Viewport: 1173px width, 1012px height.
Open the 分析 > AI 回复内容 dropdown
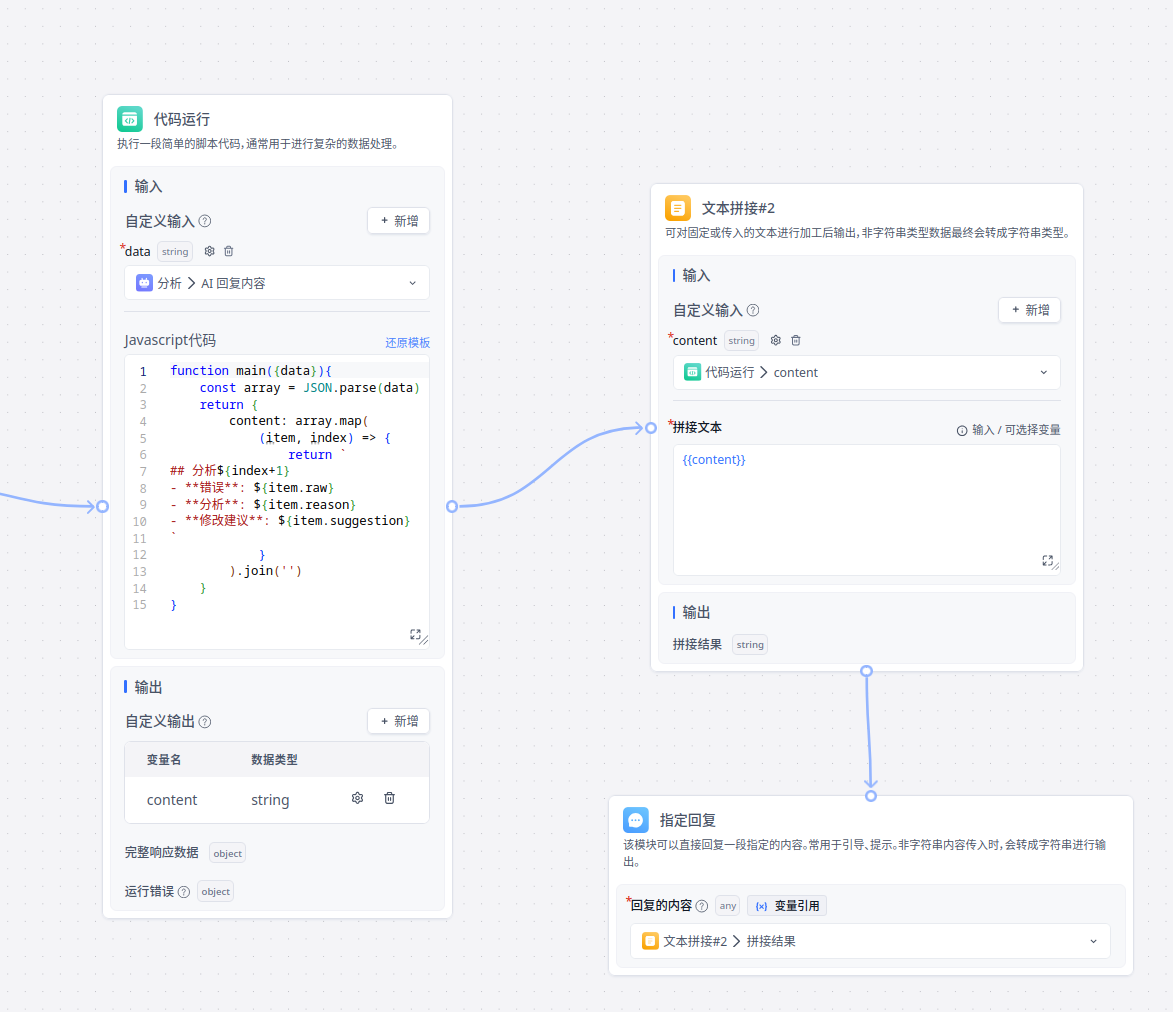(277, 283)
